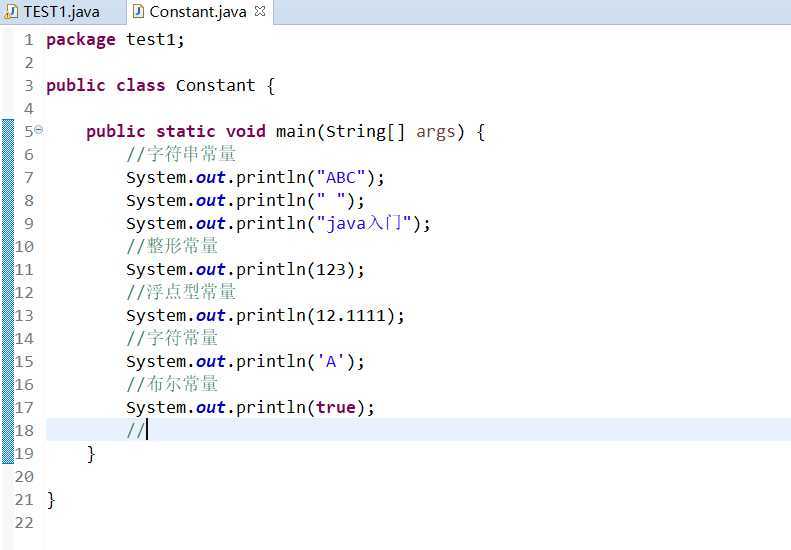The height and width of the screenshot is (550, 791).
Task: Click 'test1;' package name on line 1
Action: (x=155, y=39)
